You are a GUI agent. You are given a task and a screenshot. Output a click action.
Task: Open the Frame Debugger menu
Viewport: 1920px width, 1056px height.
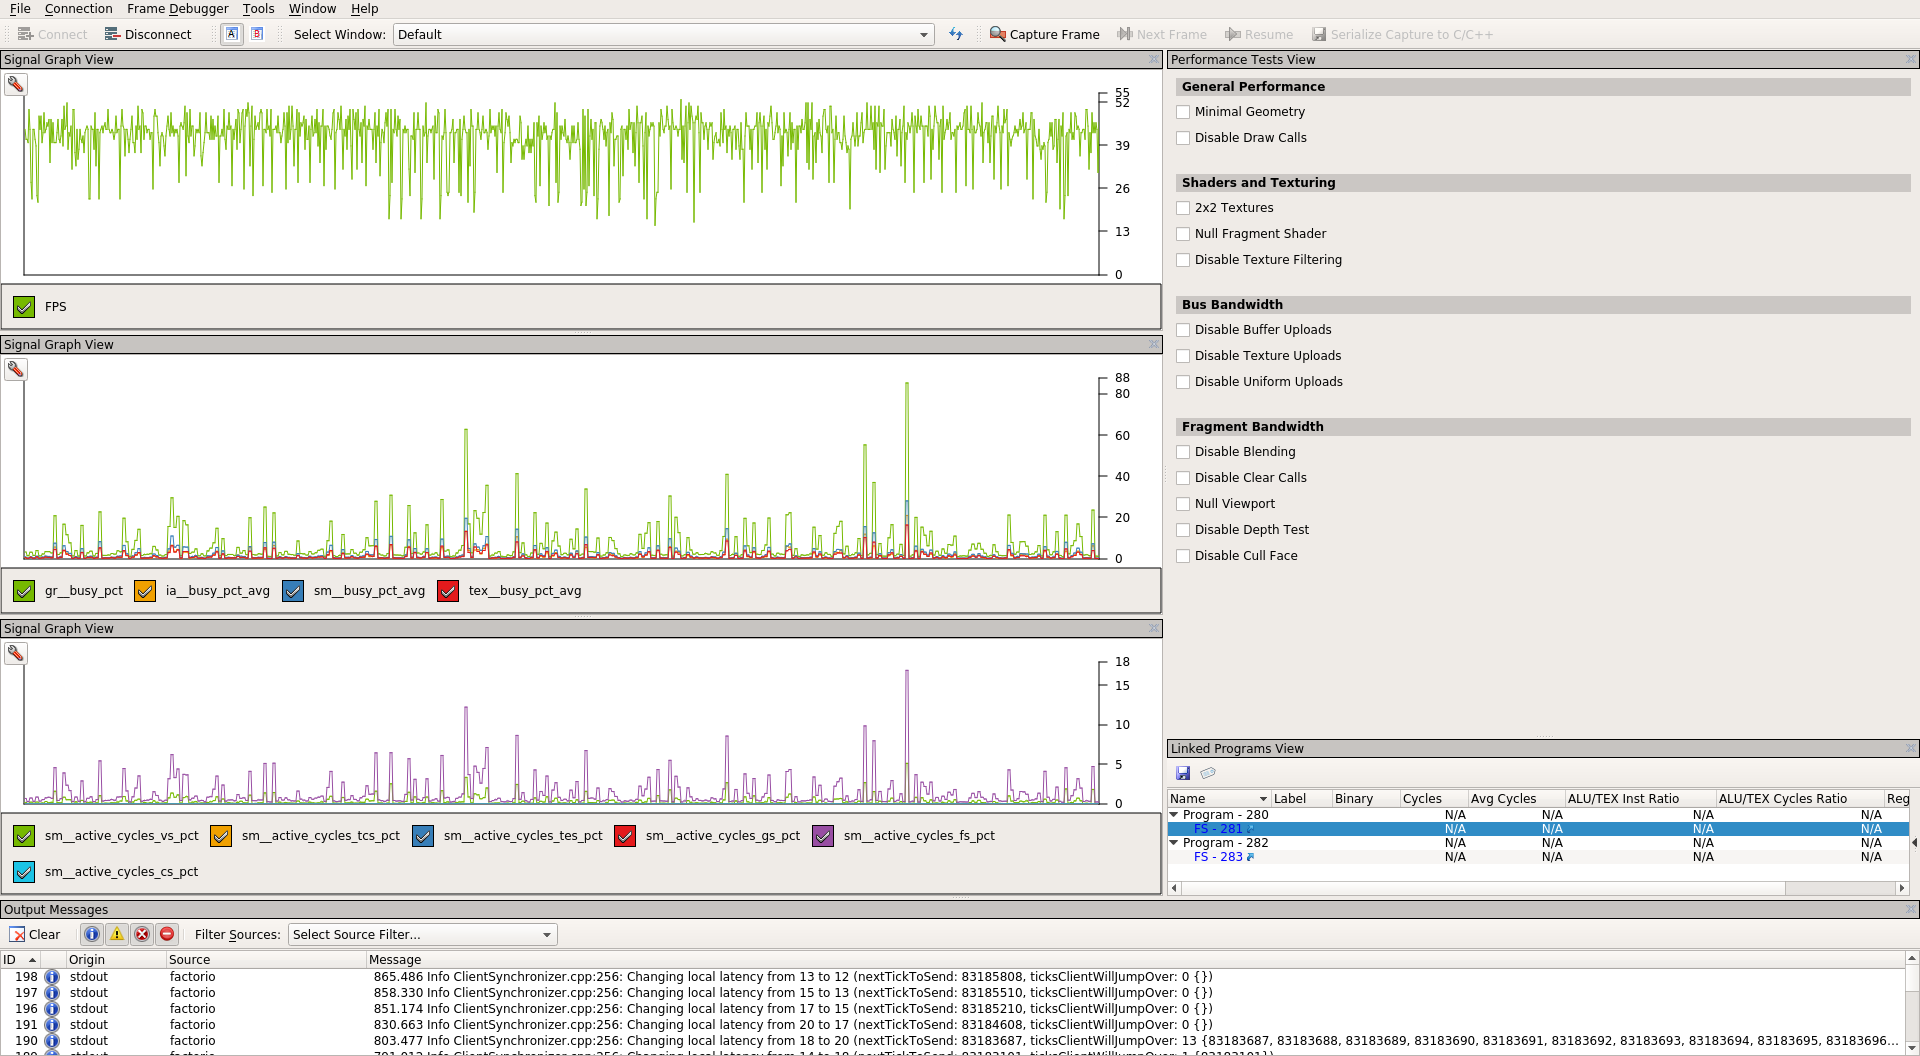(177, 8)
